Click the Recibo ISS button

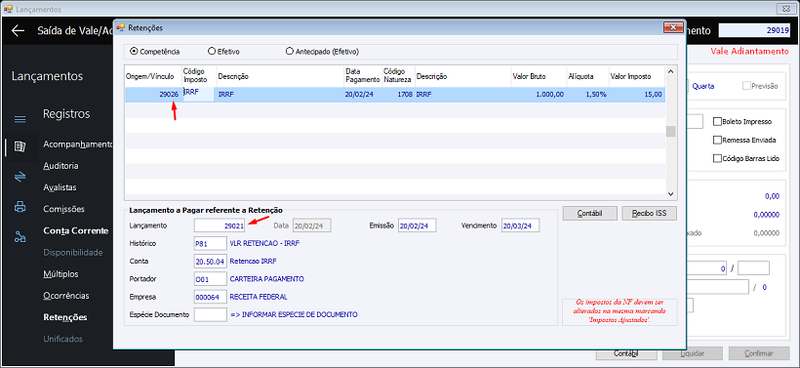coord(649,213)
